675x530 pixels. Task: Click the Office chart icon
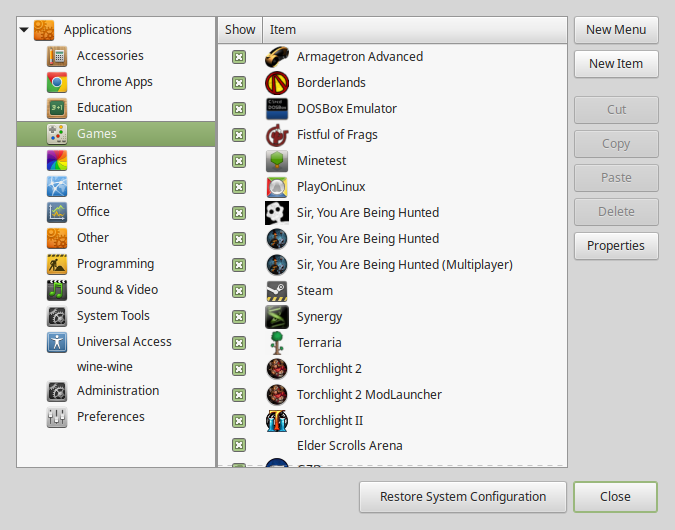[x=57, y=212]
